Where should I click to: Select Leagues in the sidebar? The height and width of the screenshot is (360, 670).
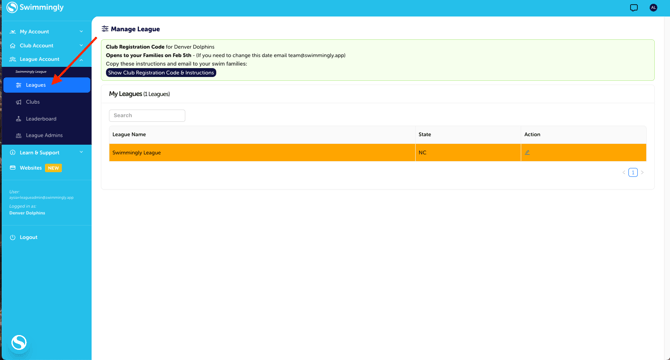[47, 85]
